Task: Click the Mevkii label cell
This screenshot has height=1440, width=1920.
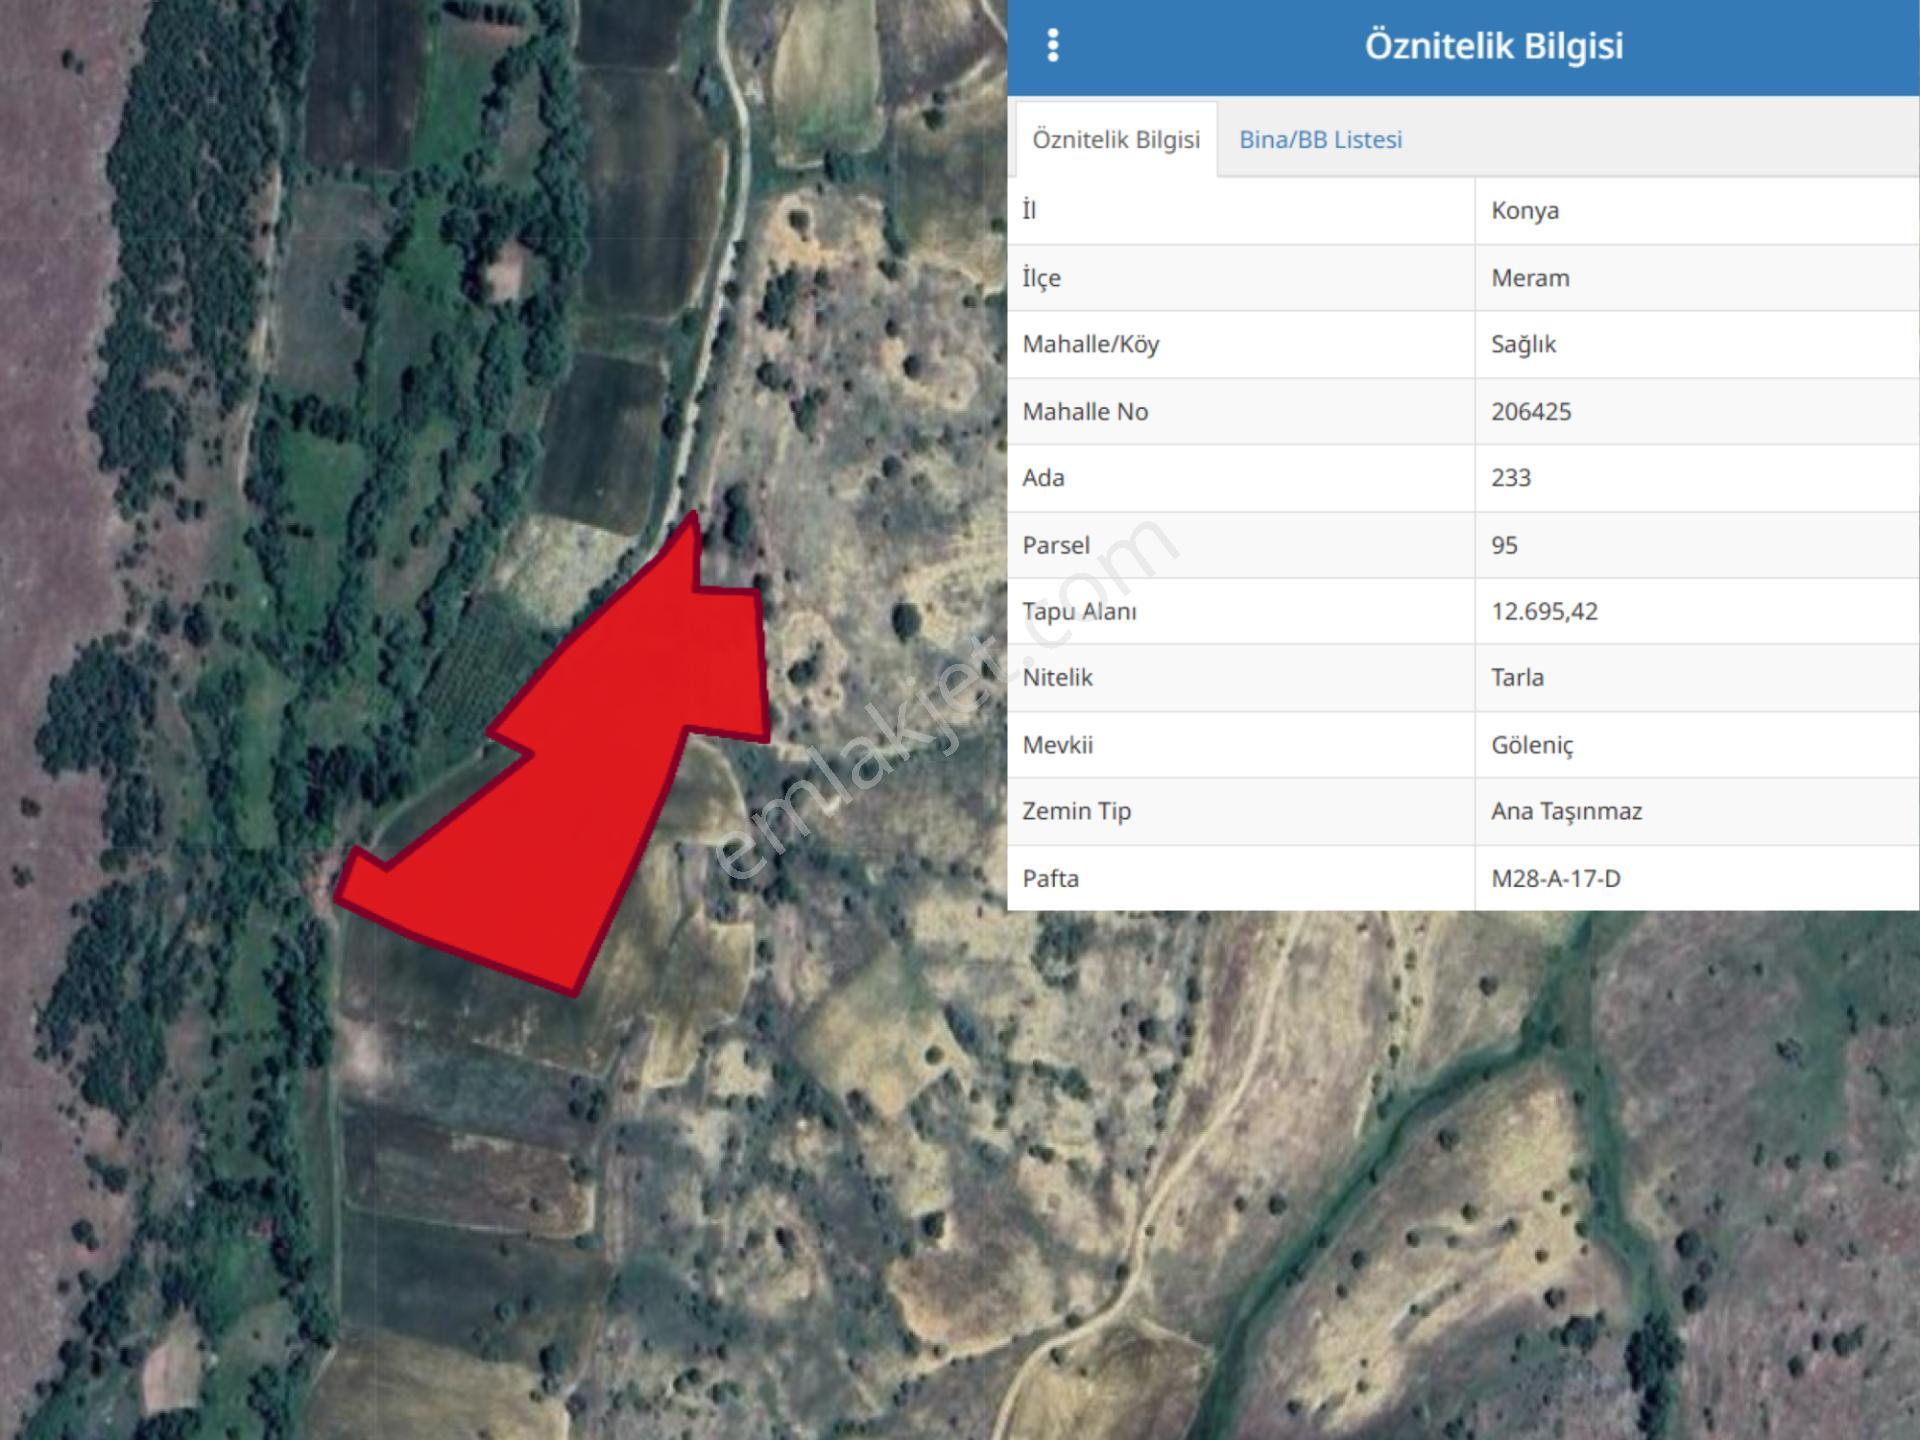Action: 1241,745
